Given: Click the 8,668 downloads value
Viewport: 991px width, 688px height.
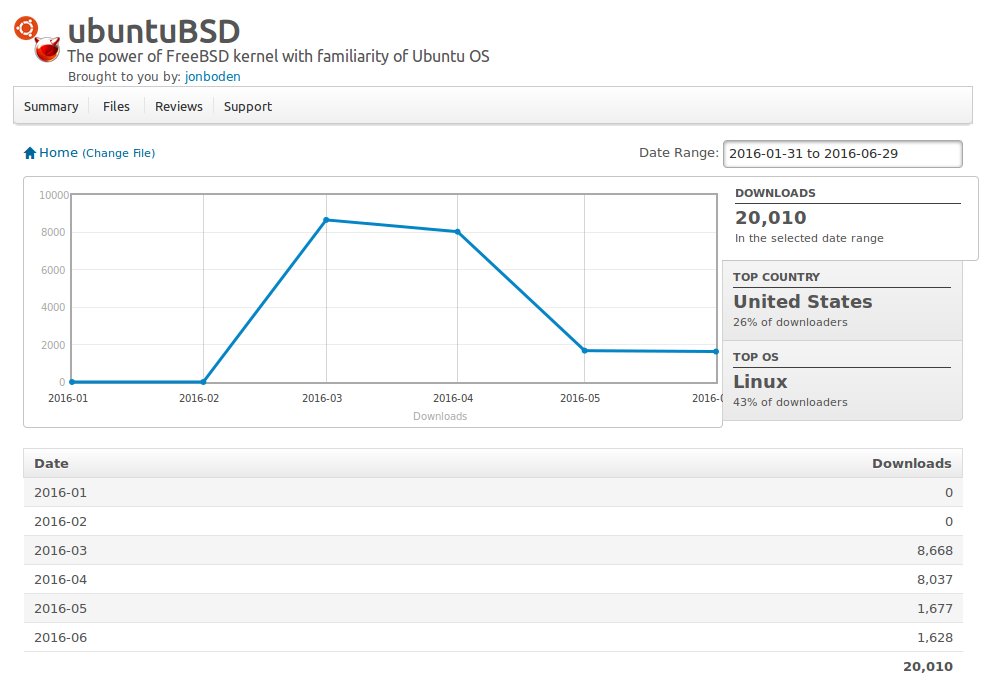Looking at the screenshot, I should point(935,550).
